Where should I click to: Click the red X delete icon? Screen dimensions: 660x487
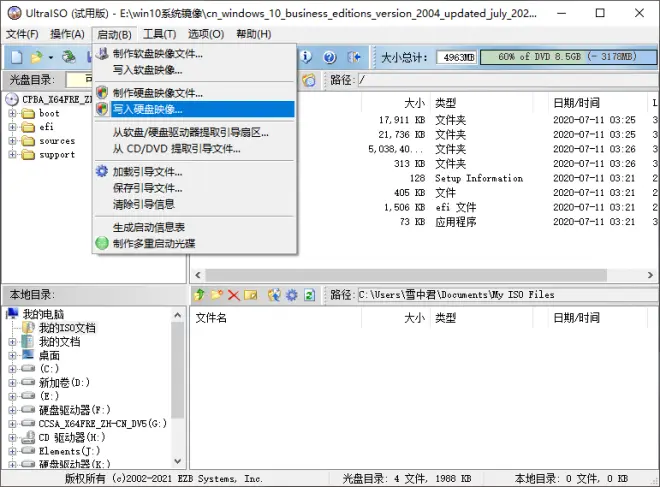pyautogui.click(x=234, y=295)
